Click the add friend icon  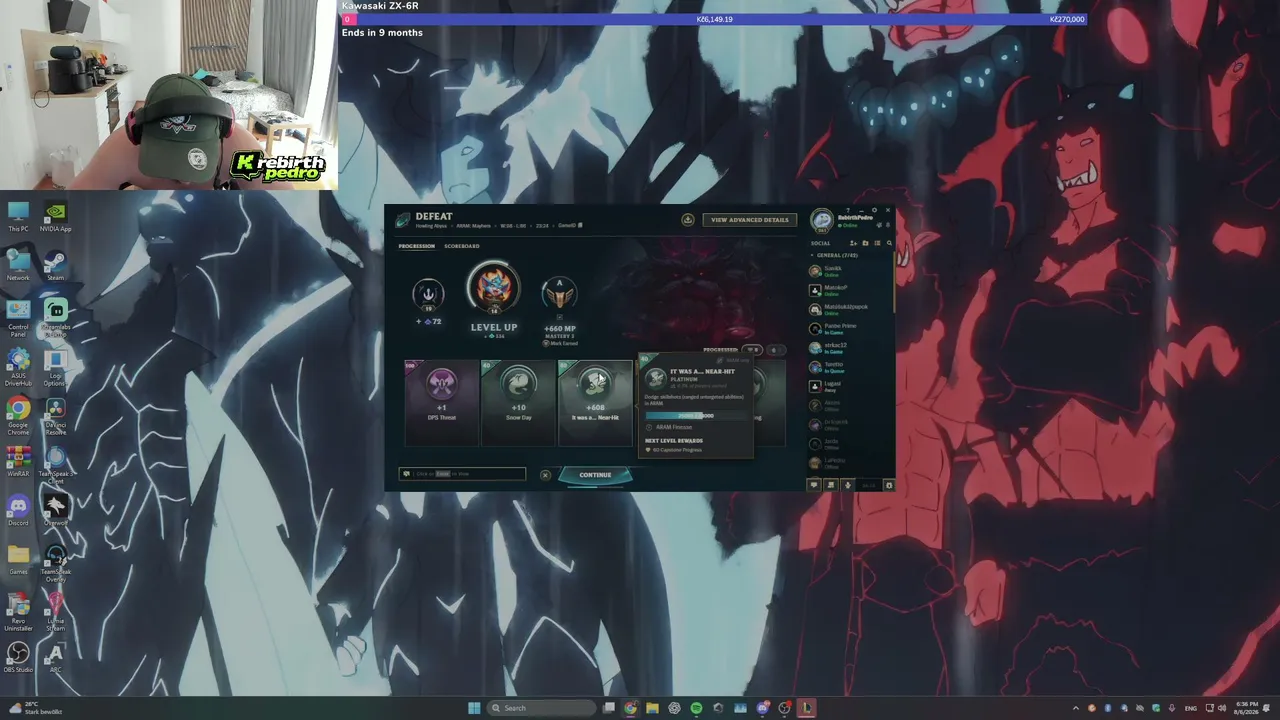pyautogui.click(x=853, y=243)
